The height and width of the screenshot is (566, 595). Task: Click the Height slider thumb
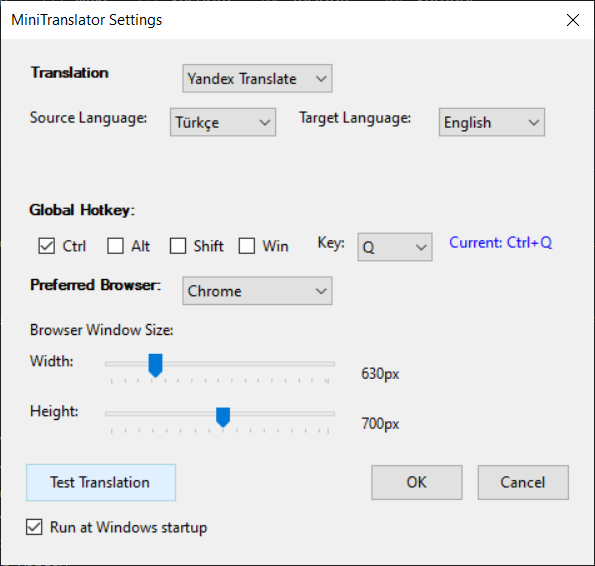[223, 417]
